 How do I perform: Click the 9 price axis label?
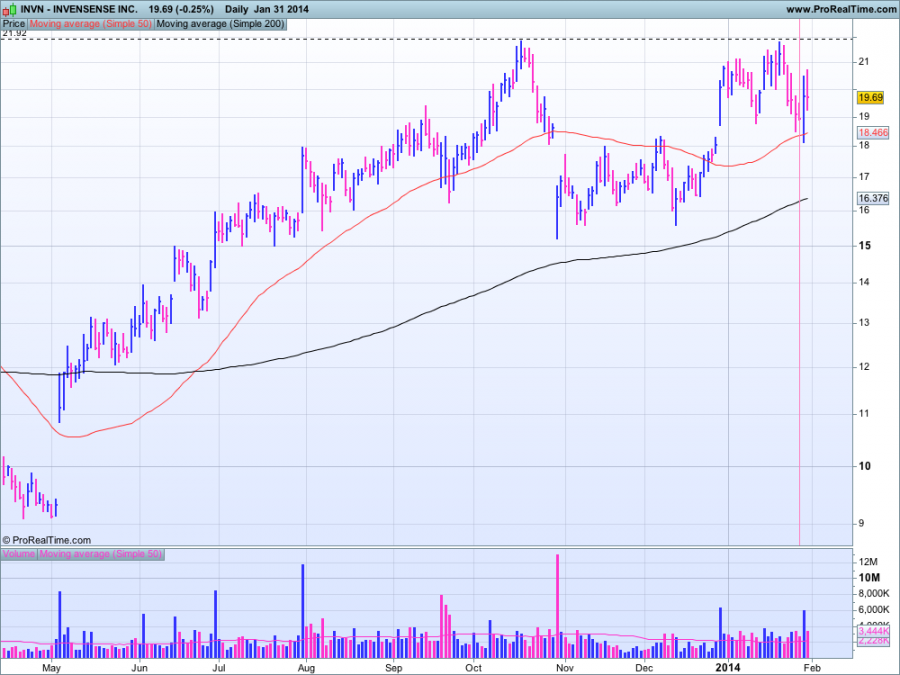point(861,523)
